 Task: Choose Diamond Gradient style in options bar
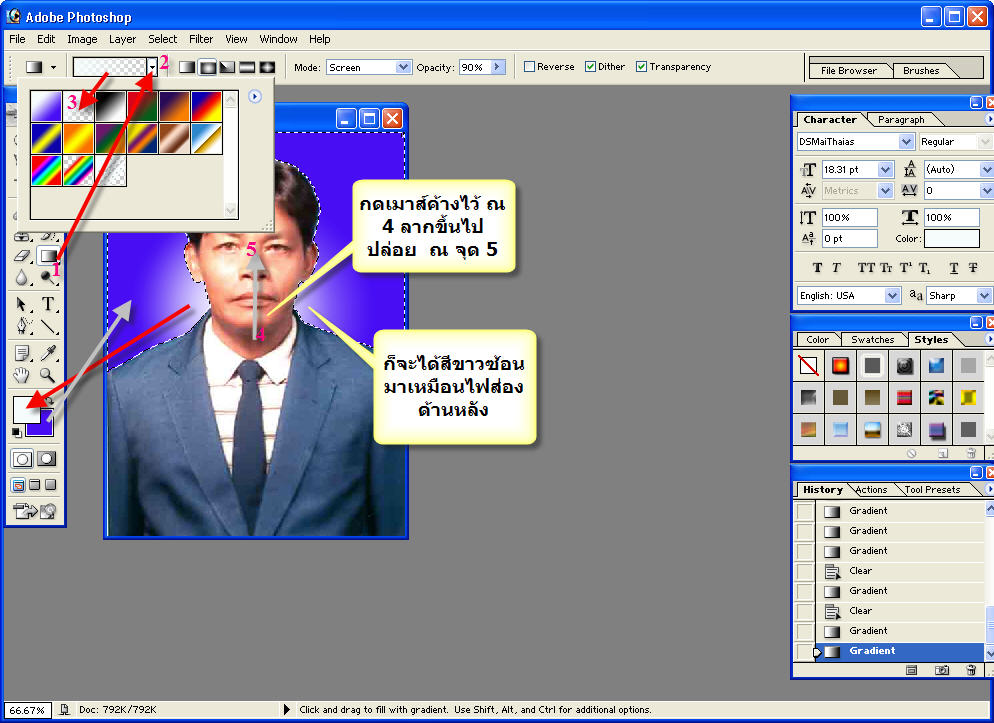[268, 67]
